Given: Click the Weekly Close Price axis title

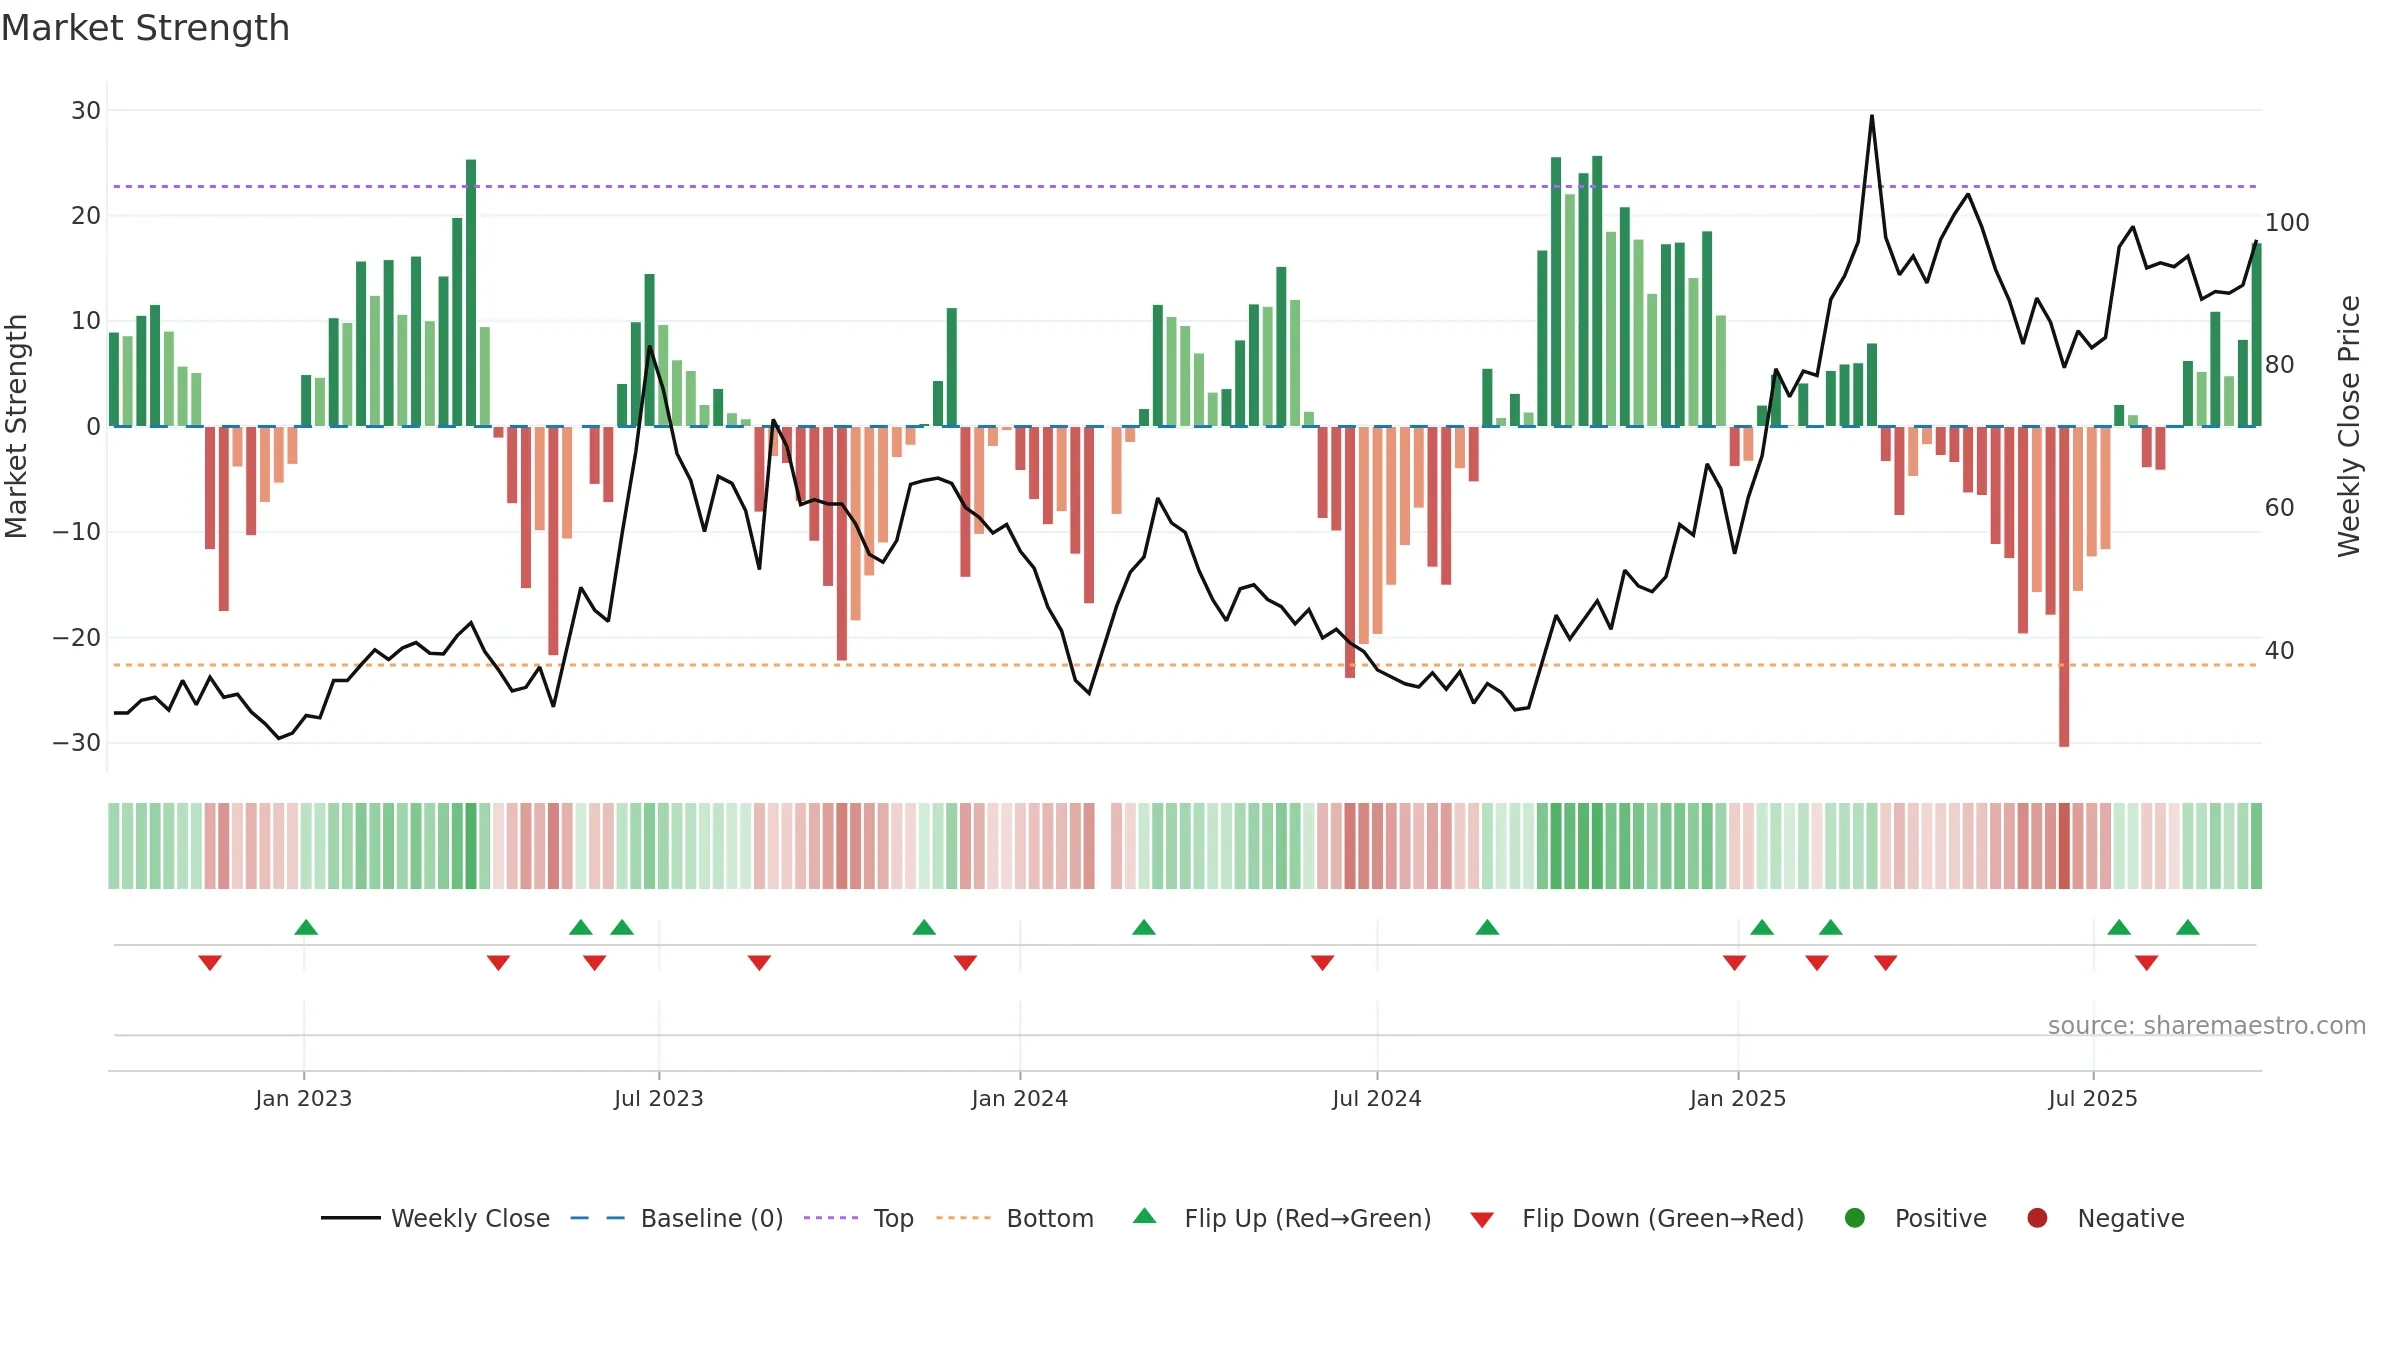Looking at the screenshot, I should tap(2349, 426).
